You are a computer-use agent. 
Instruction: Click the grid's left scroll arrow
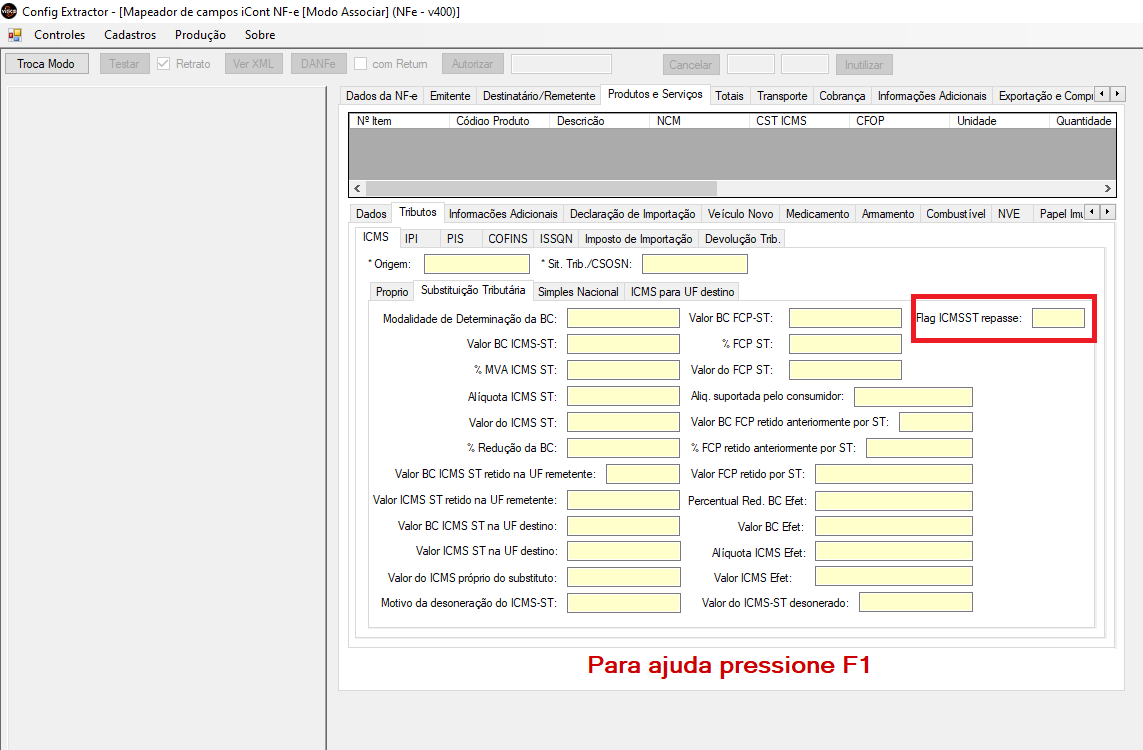[357, 189]
